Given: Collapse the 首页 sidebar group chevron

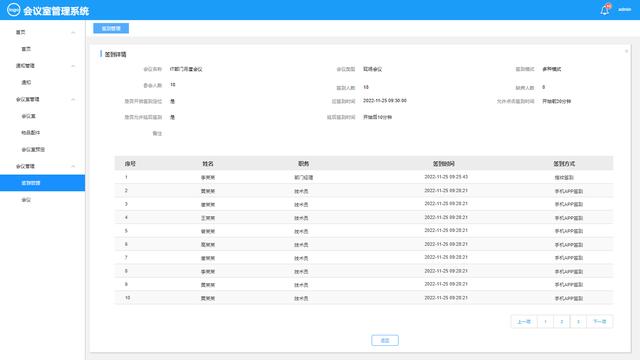Looking at the screenshot, I should (73, 32).
